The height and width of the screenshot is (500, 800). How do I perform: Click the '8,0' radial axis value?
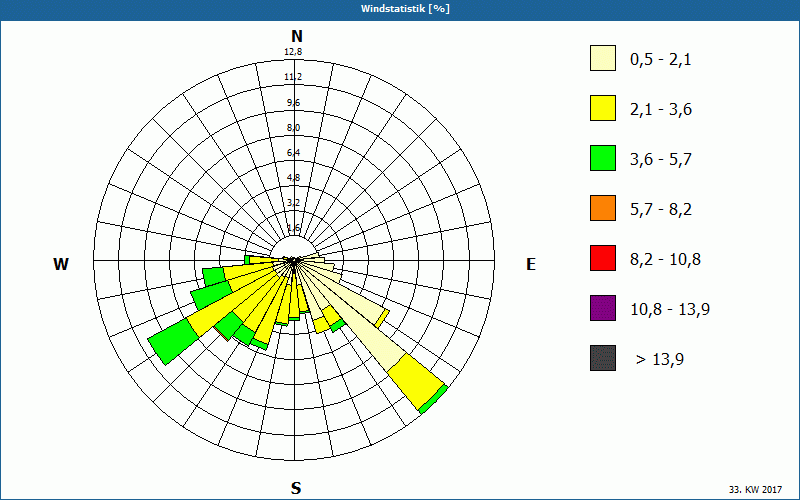point(293,128)
